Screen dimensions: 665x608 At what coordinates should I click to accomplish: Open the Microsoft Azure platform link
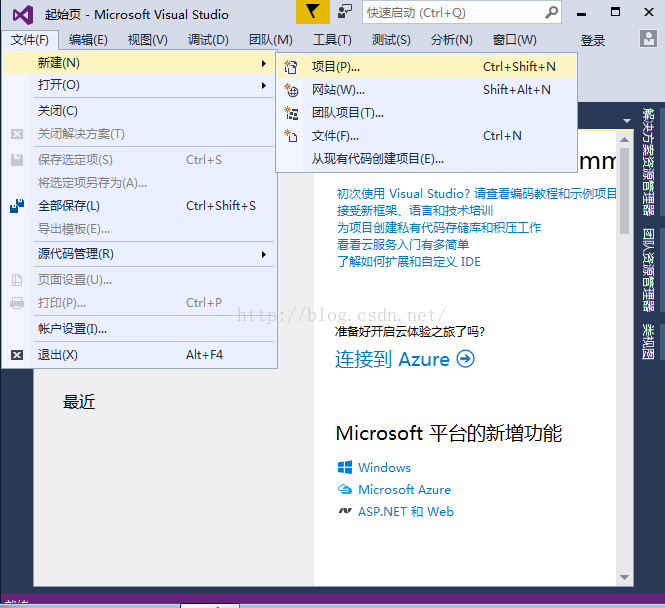tap(404, 489)
